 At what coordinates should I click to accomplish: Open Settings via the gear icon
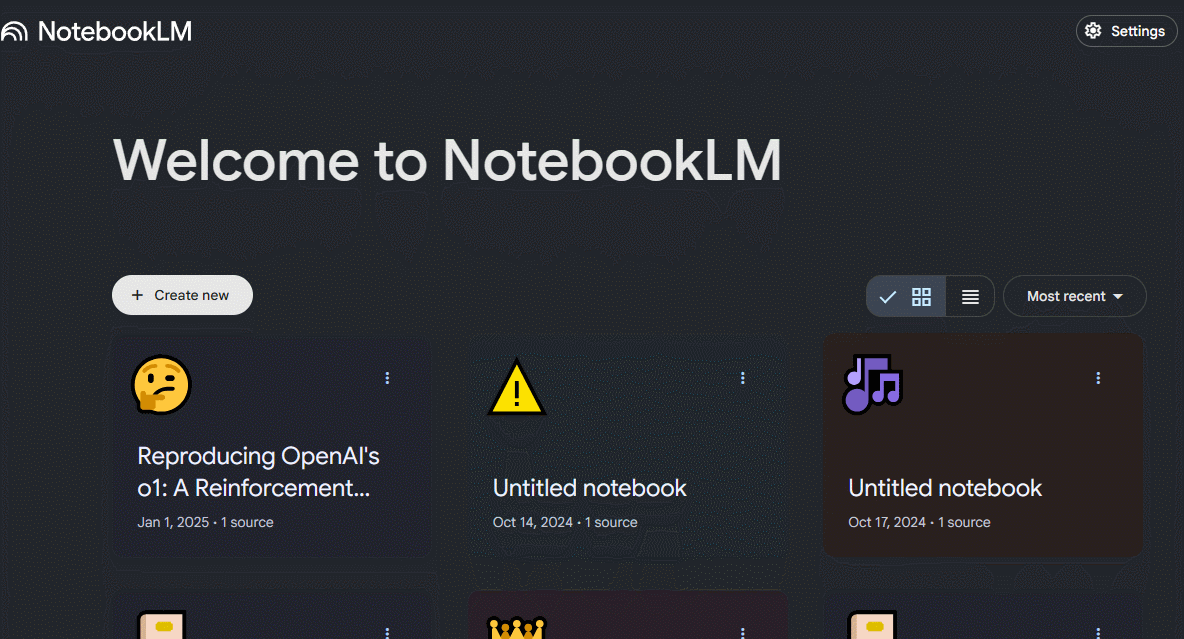pos(1093,31)
